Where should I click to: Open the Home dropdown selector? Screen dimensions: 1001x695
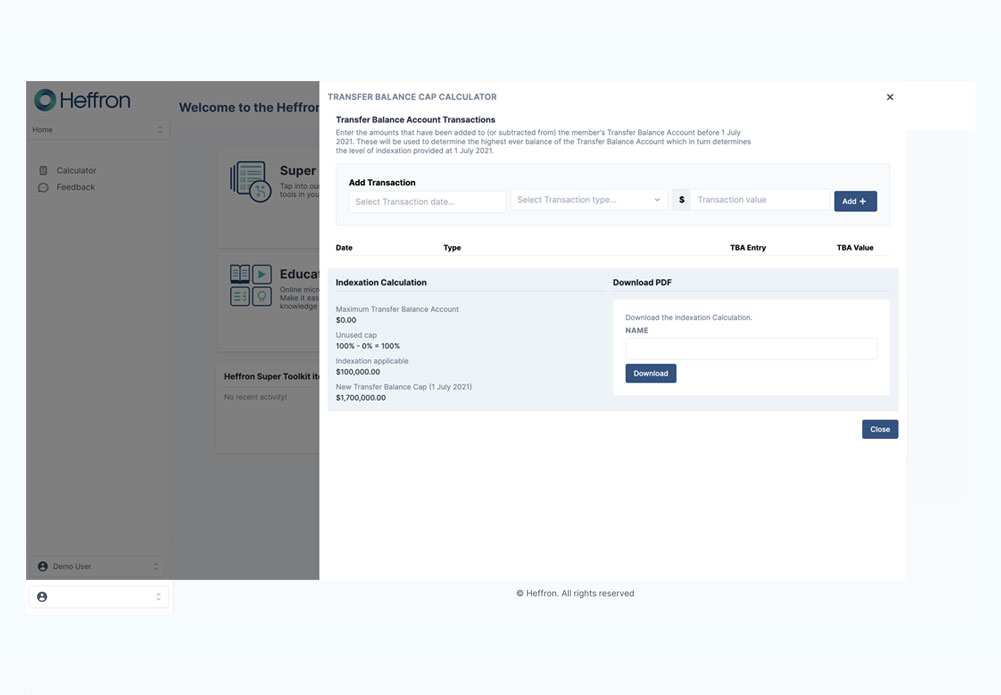click(98, 130)
